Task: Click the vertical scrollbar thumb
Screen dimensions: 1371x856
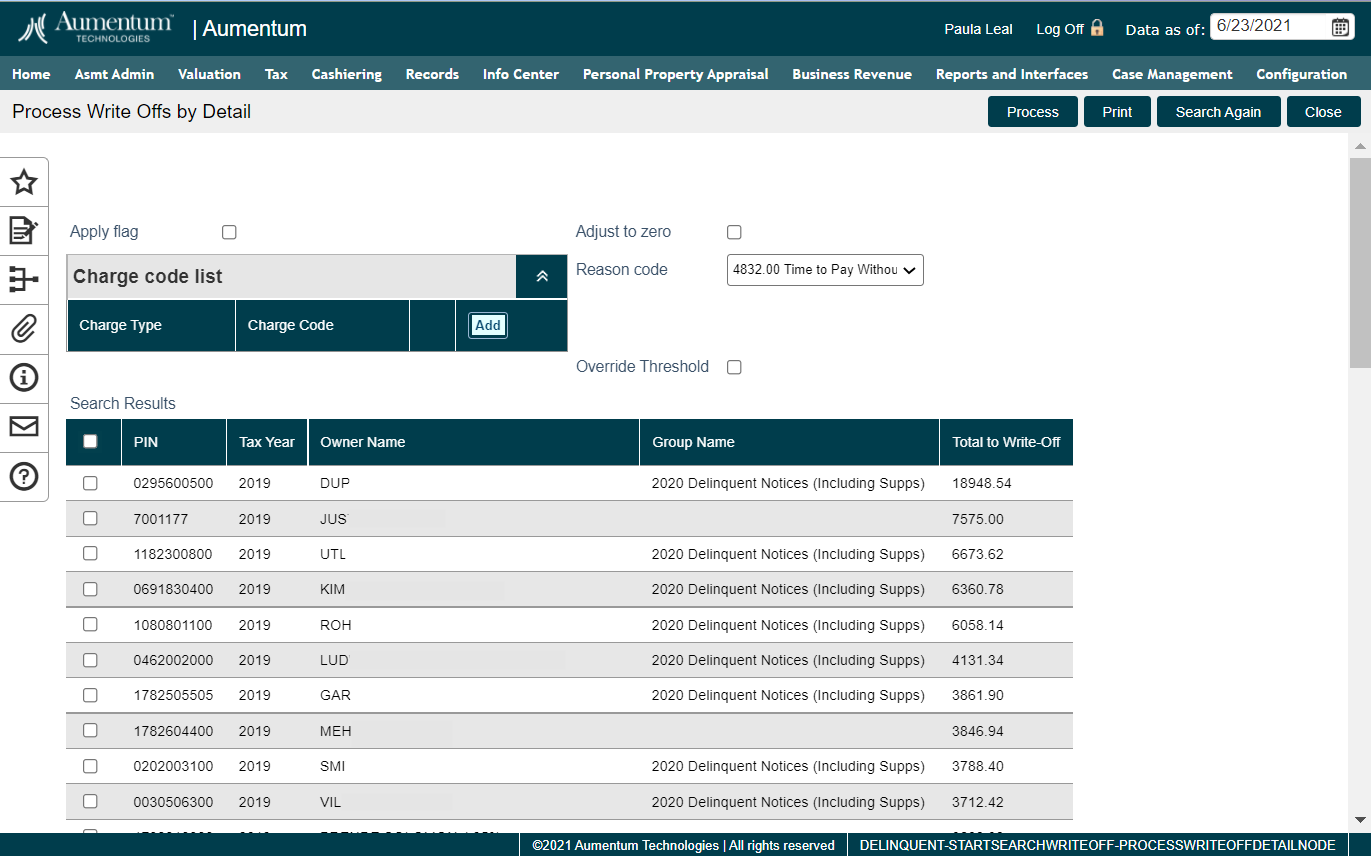Action: click(1360, 262)
